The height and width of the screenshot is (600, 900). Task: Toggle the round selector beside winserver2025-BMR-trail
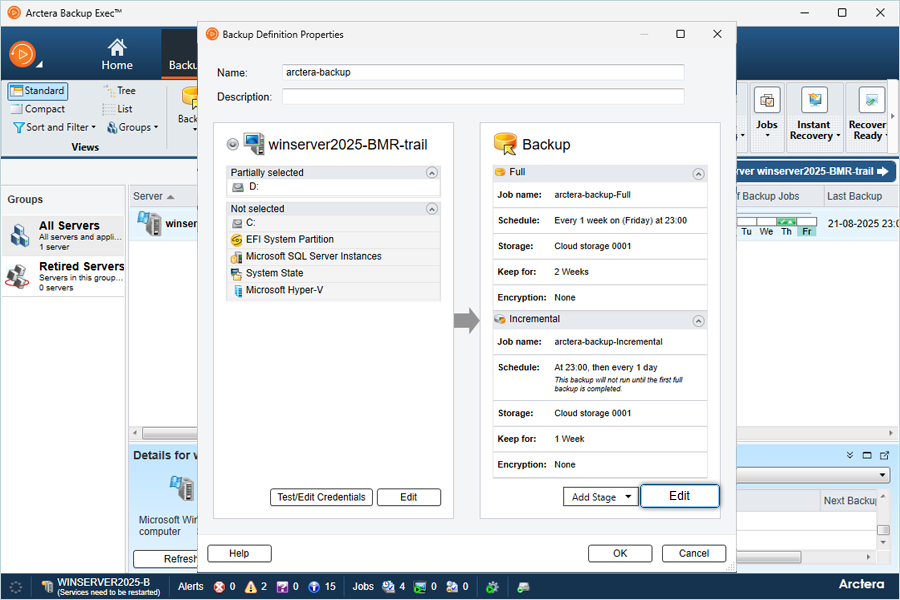coord(232,144)
